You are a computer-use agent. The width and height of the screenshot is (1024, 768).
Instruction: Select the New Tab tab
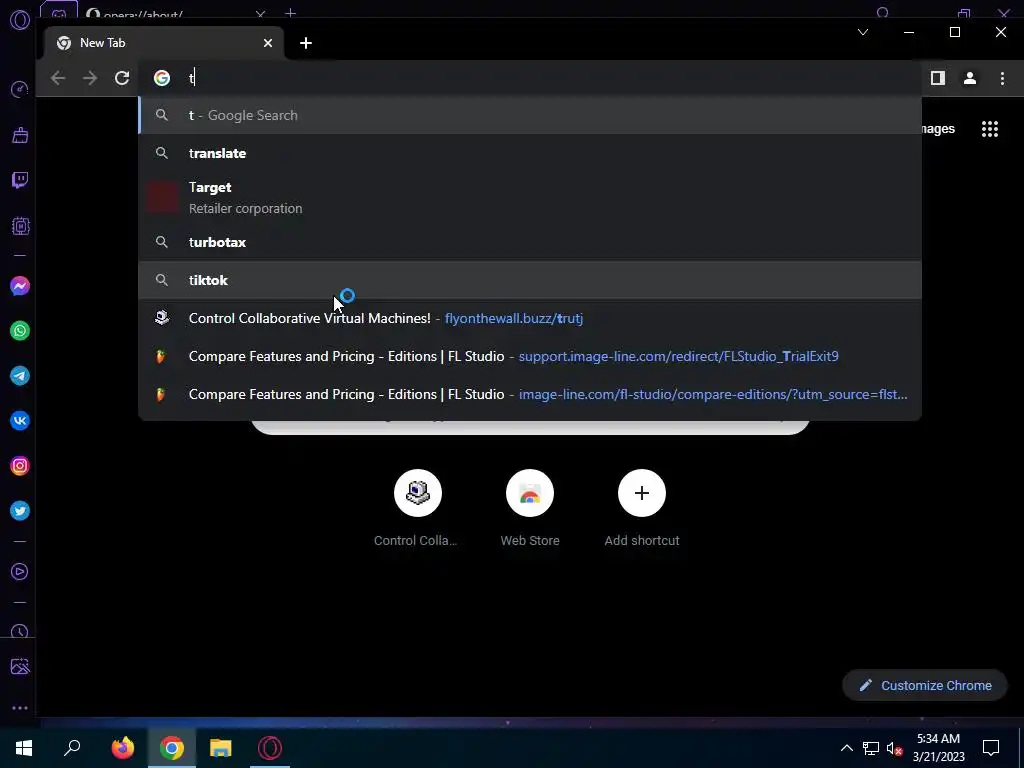(x=165, y=43)
